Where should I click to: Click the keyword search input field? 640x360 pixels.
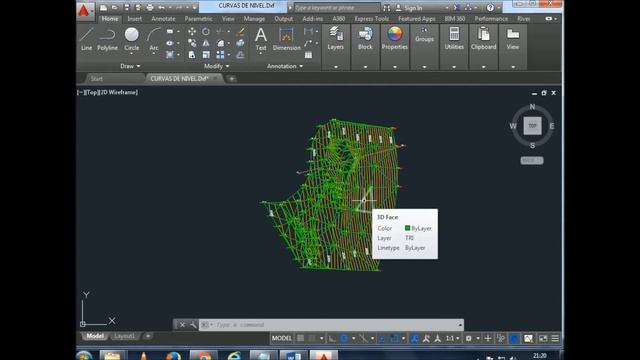click(x=337, y=8)
